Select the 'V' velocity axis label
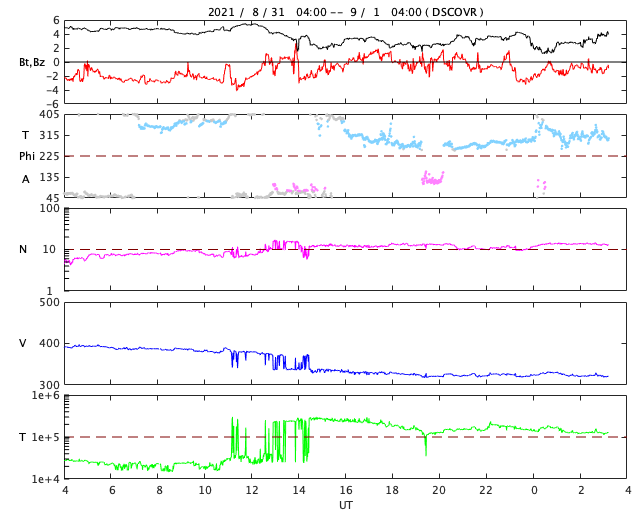 click(x=23, y=343)
